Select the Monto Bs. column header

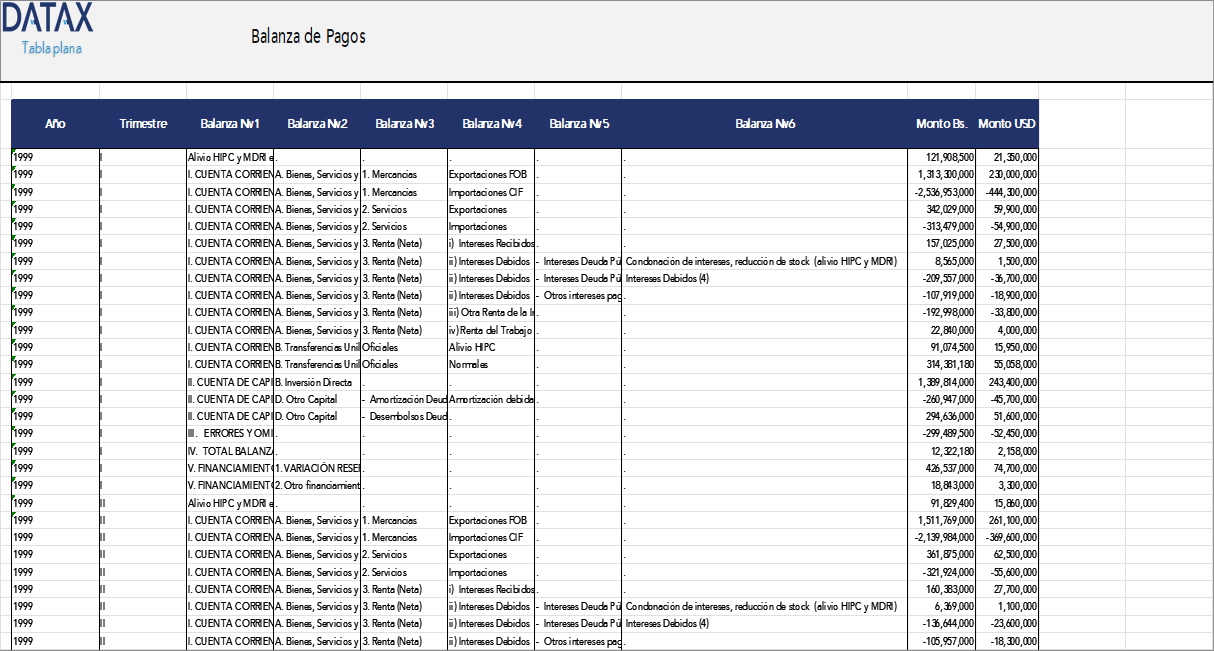click(x=942, y=124)
